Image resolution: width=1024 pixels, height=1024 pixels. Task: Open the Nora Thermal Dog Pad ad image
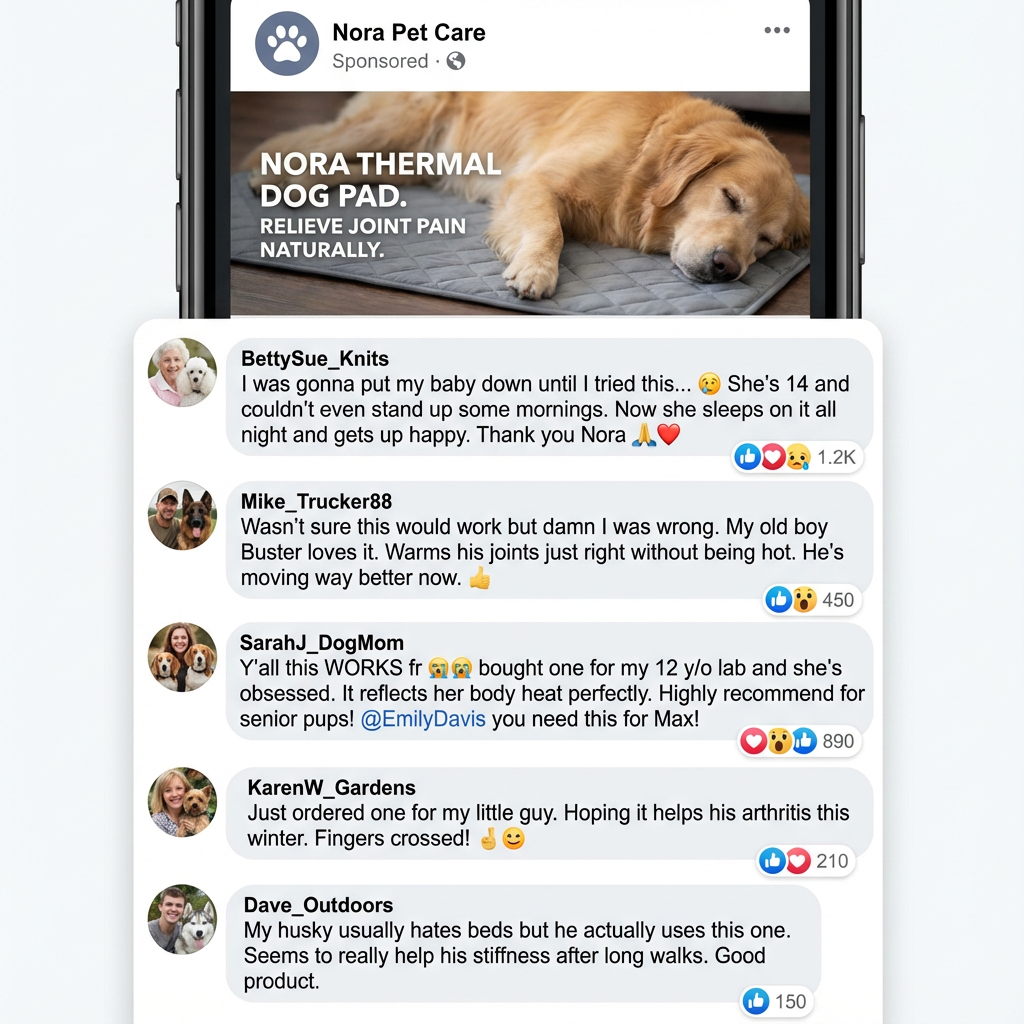(x=520, y=204)
